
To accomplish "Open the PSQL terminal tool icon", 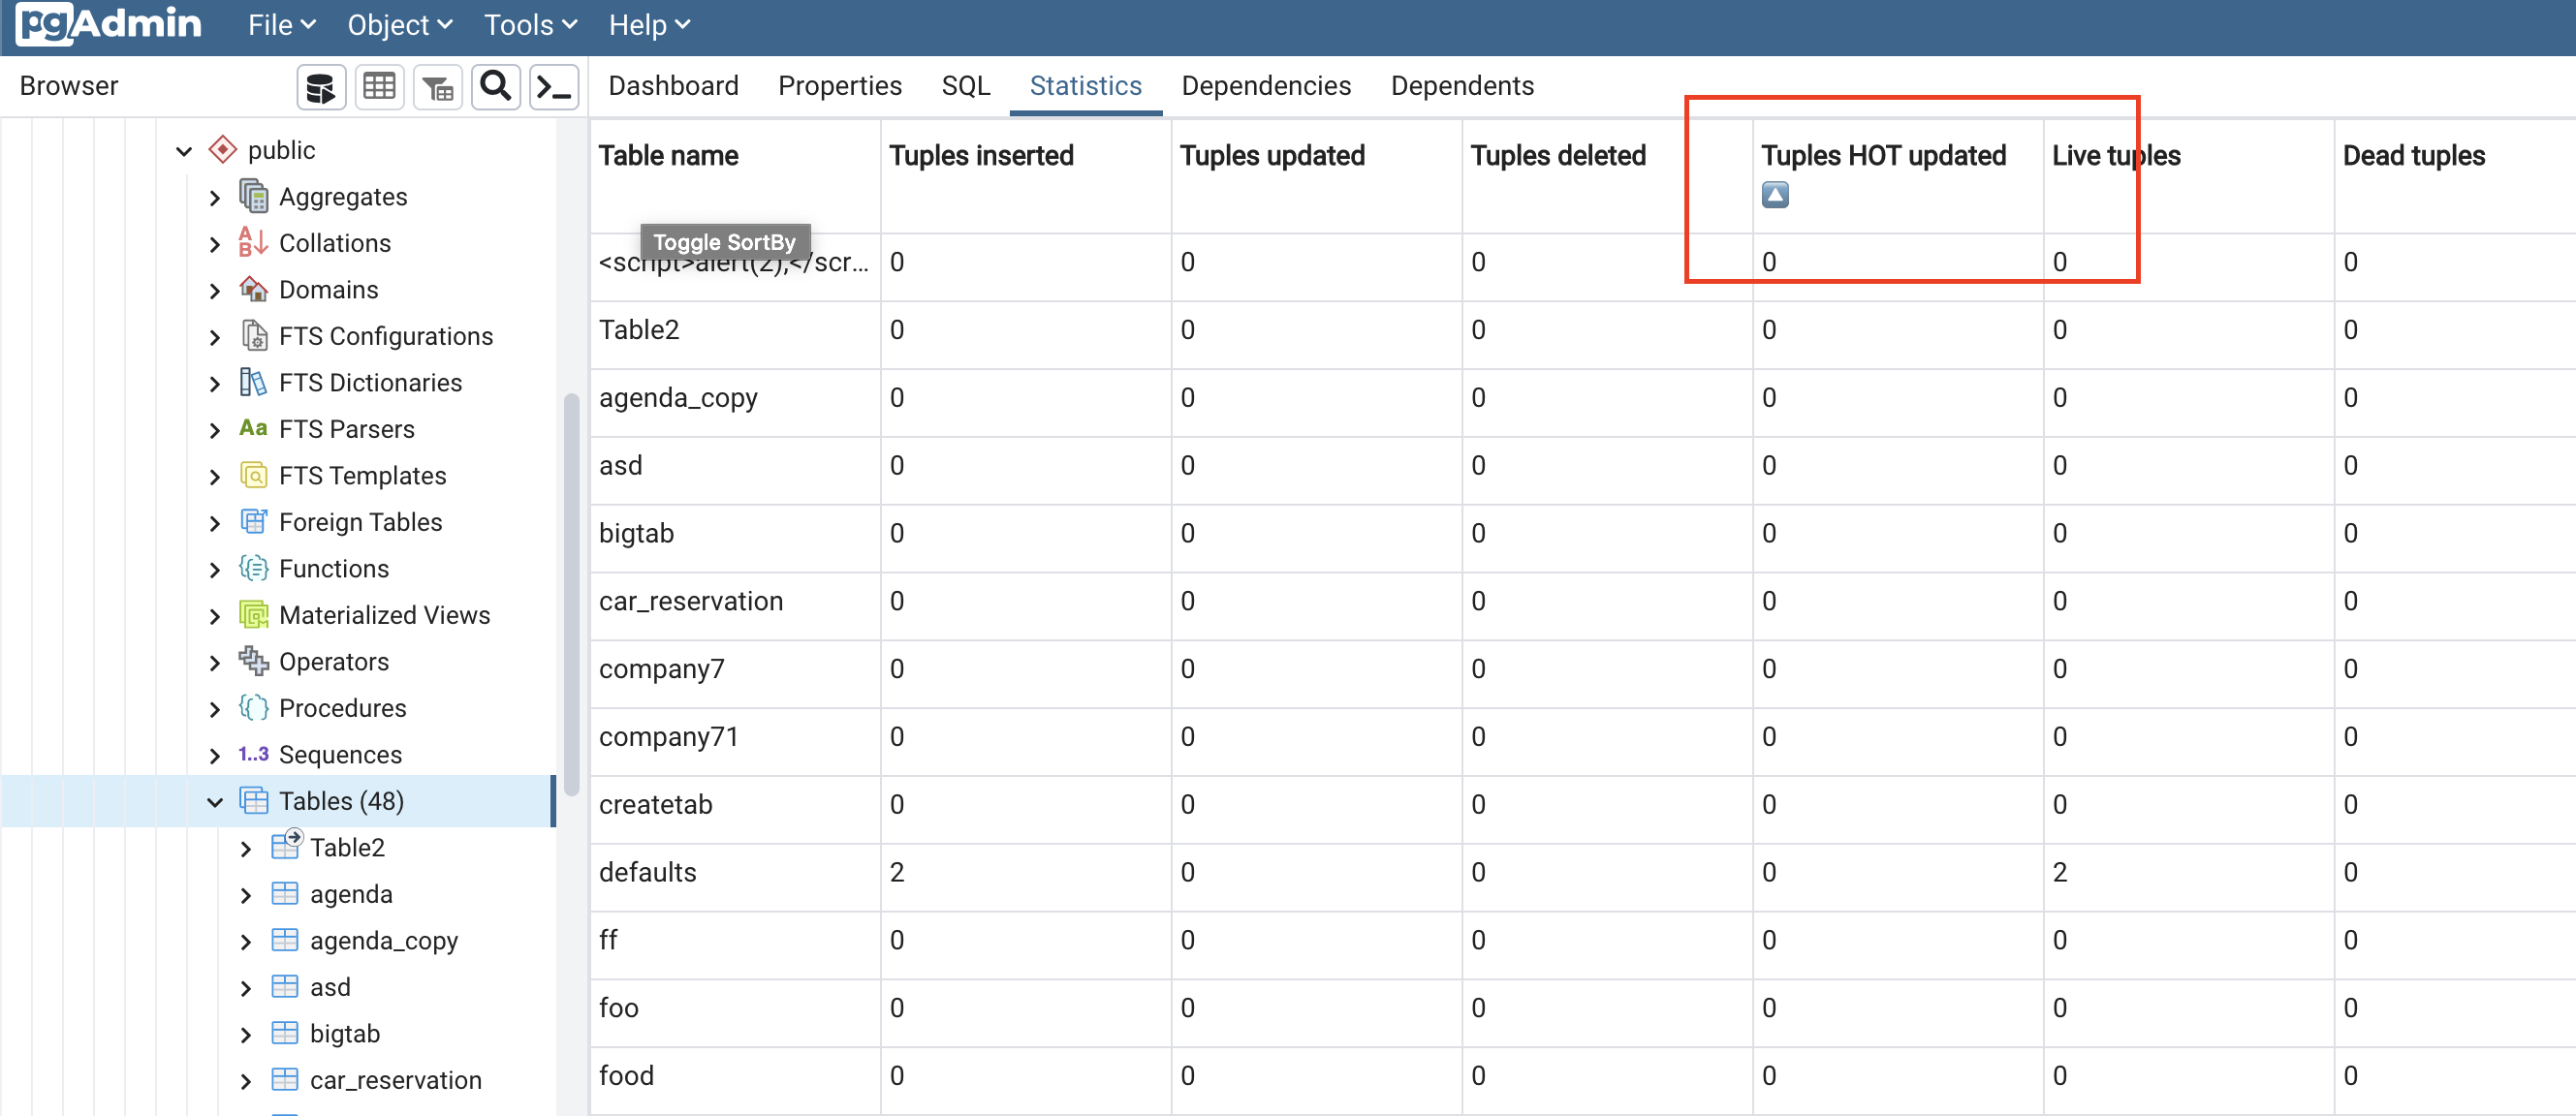I will [554, 87].
